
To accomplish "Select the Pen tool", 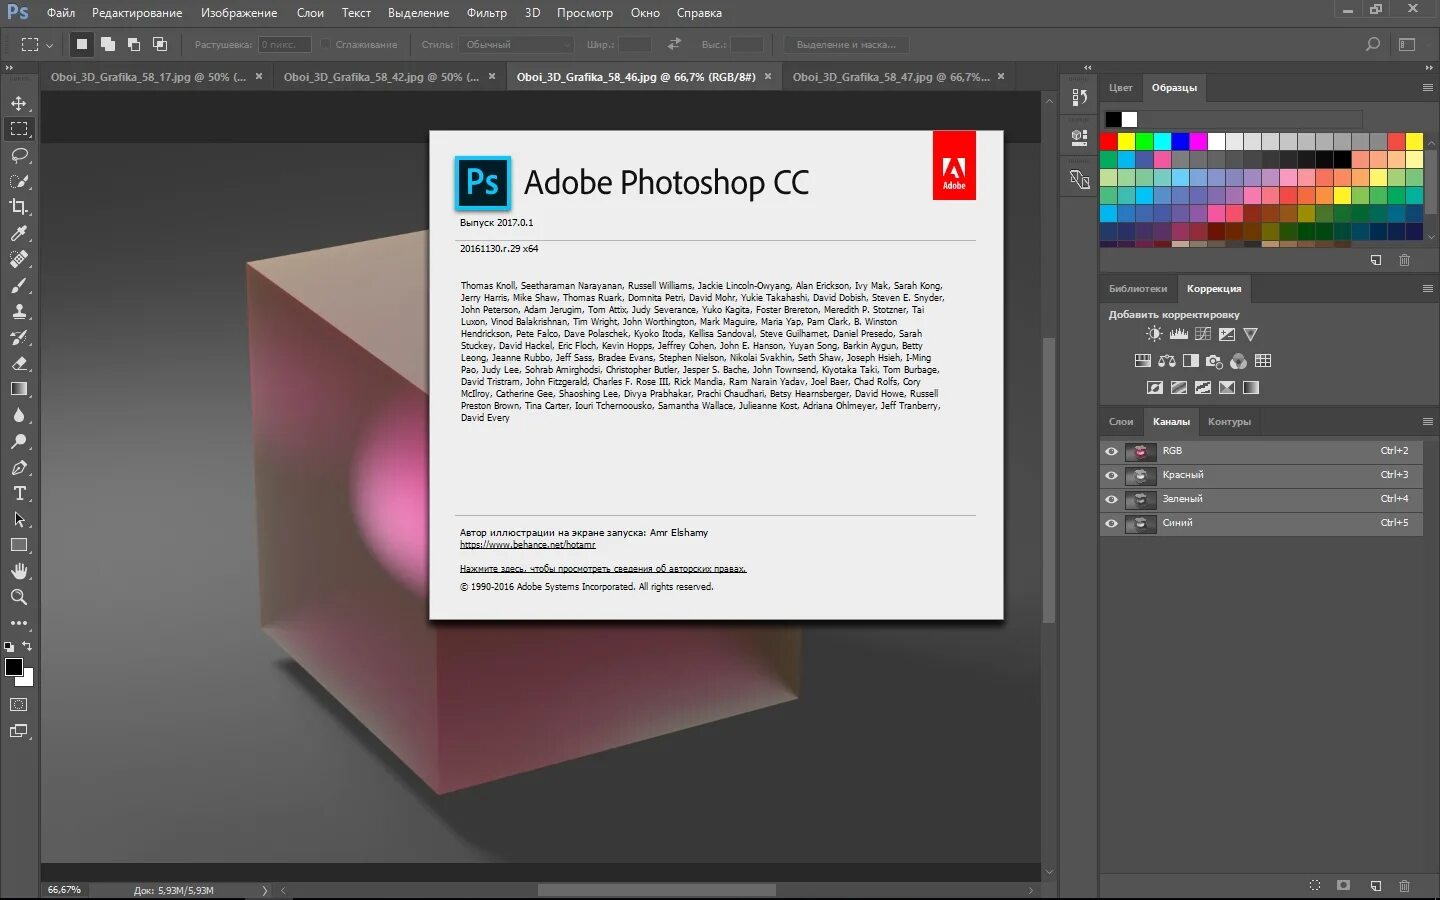I will [x=19, y=467].
